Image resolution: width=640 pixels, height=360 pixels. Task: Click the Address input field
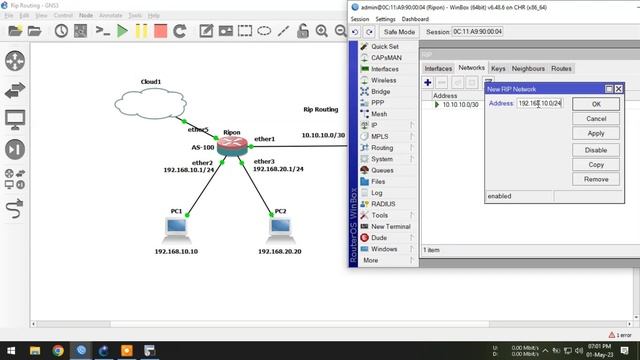[x=540, y=104]
